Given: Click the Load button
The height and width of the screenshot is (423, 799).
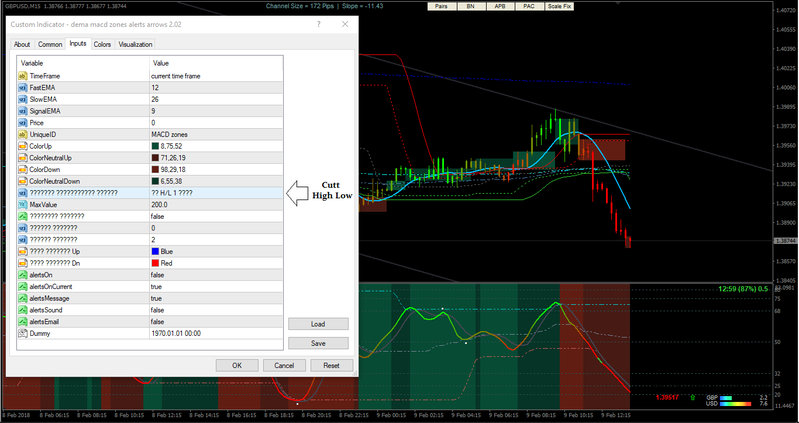Looking at the screenshot, I should 318,324.
